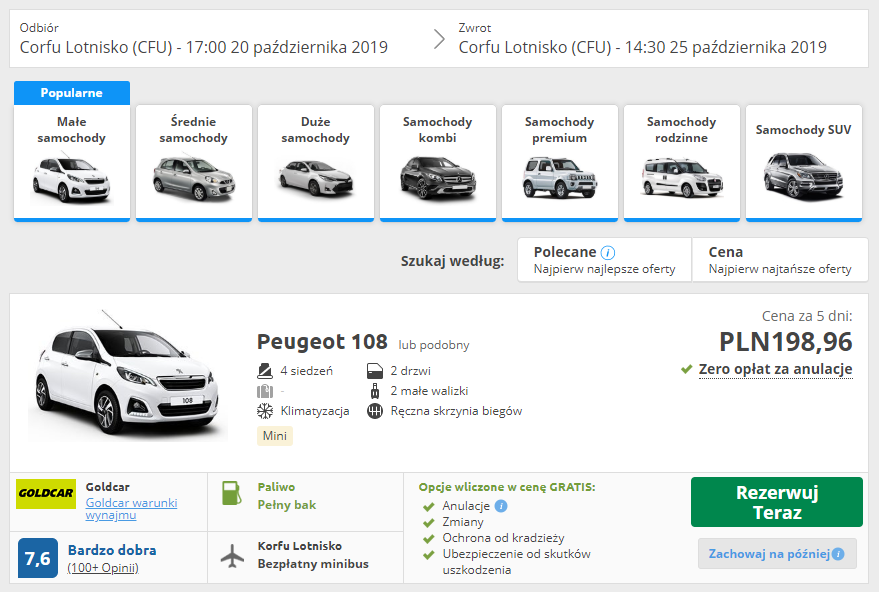879x592 pixels.
Task: Open the 100+ Opinii reviews link
Action: click(103, 568)
